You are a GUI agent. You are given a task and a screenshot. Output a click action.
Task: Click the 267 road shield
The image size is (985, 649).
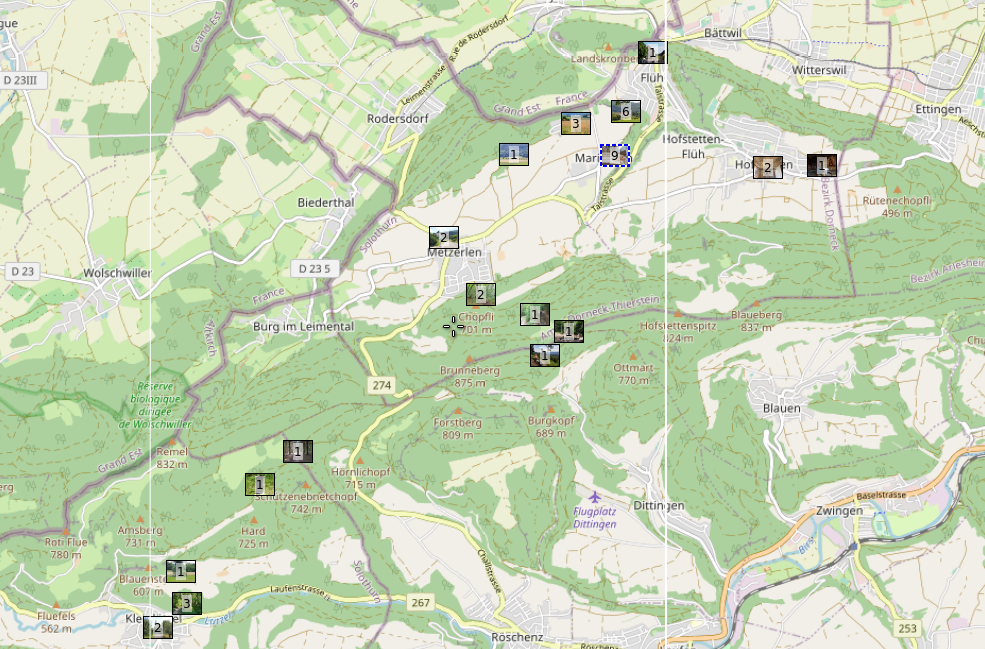[x=420, y=602]
